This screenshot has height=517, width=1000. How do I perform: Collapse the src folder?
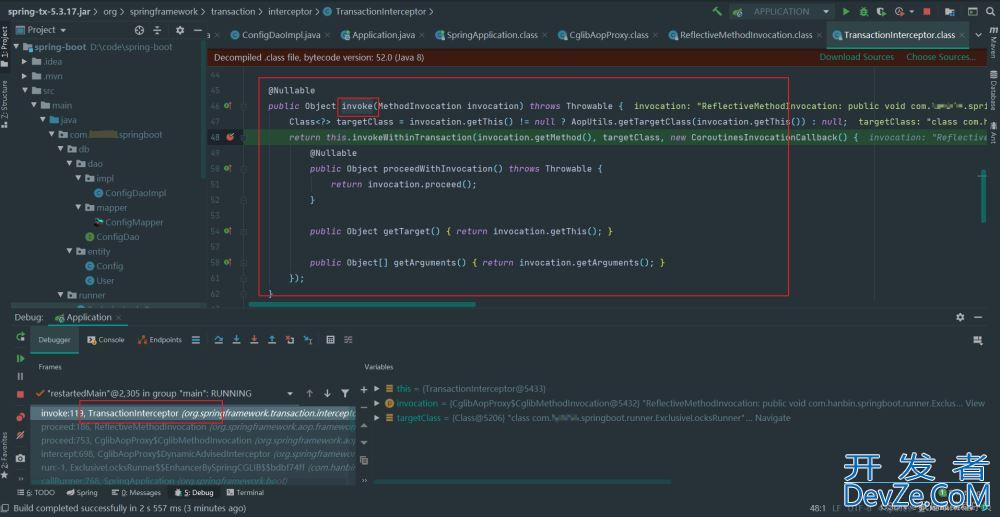coord(24,91)
